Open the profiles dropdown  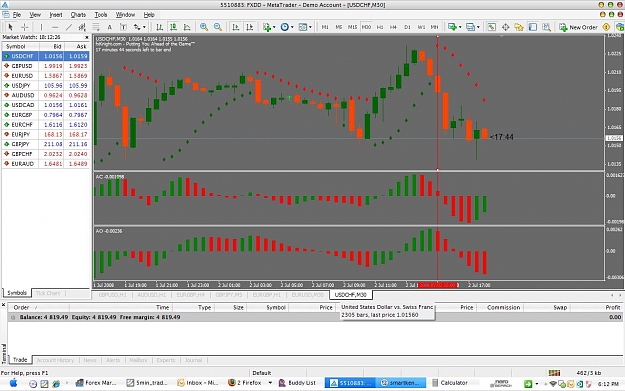473,27
